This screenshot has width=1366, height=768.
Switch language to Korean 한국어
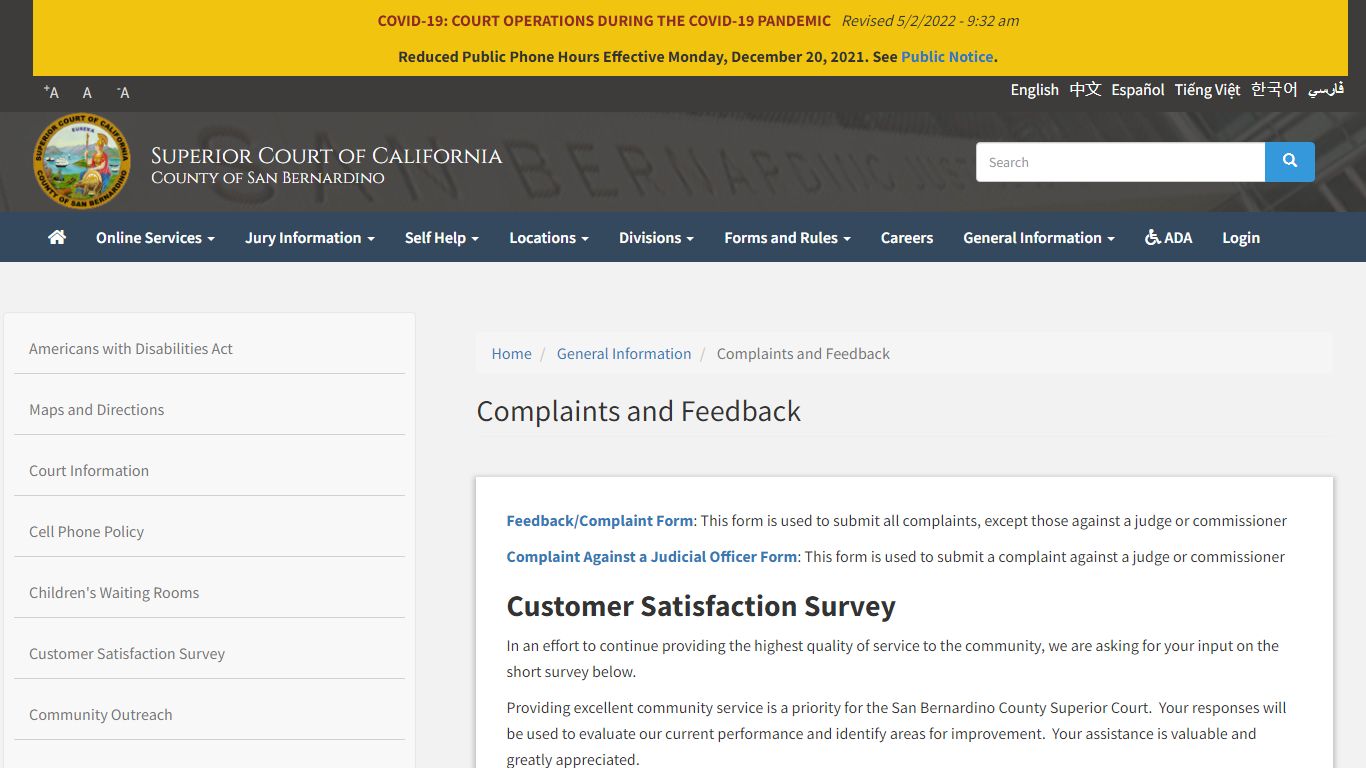point(1274,90)
